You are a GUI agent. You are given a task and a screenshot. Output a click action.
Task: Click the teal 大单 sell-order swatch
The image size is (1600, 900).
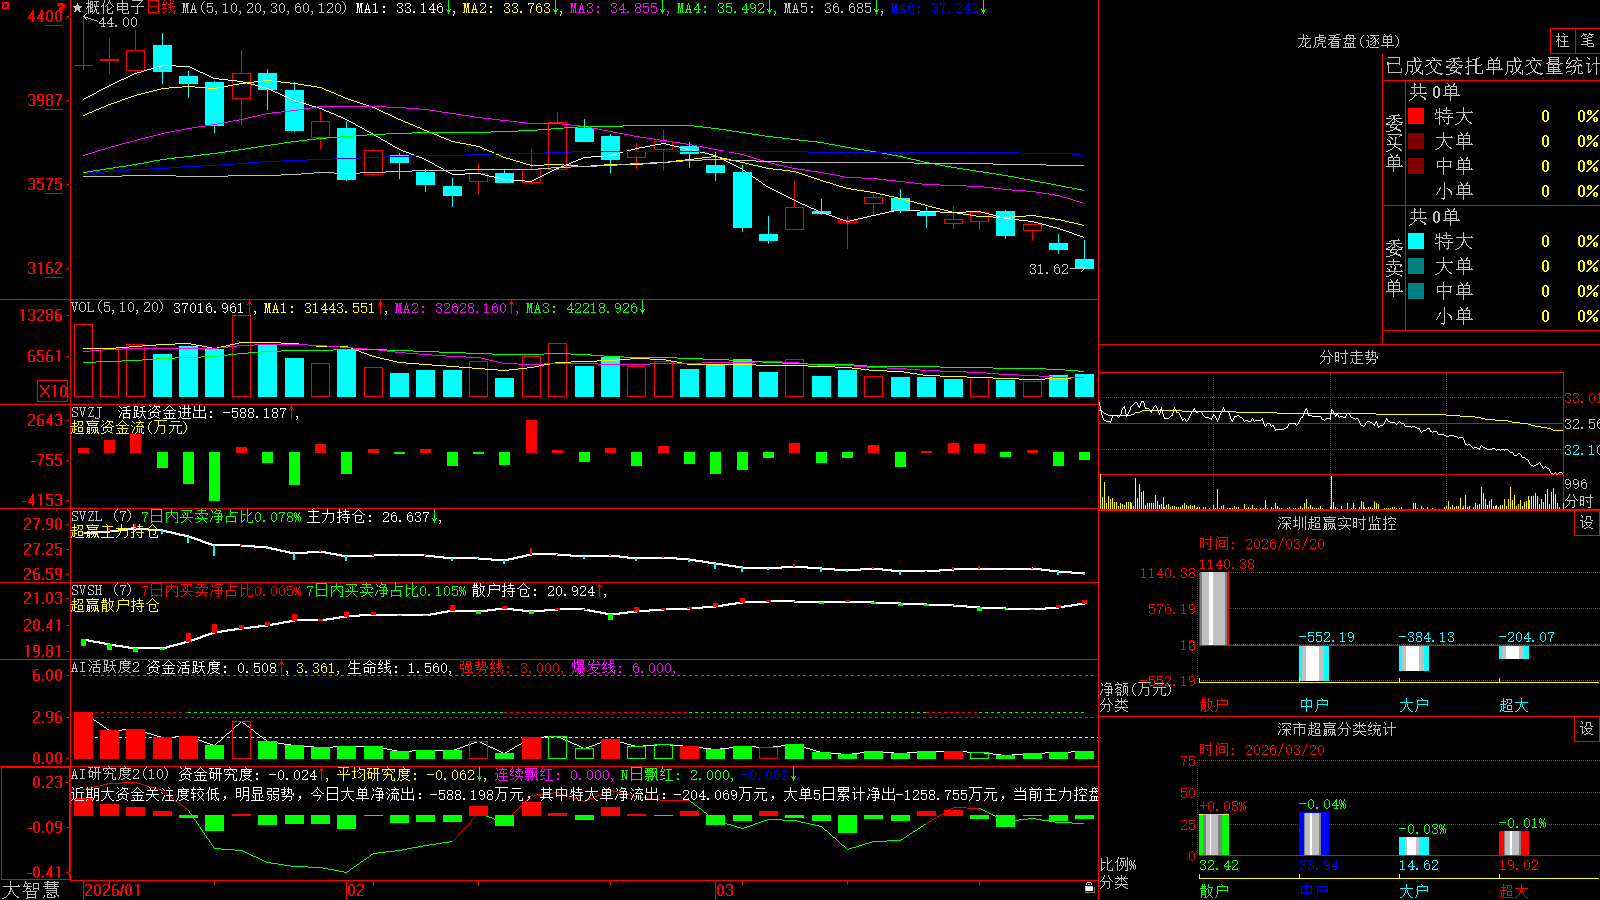click(x=1416, y=266)
